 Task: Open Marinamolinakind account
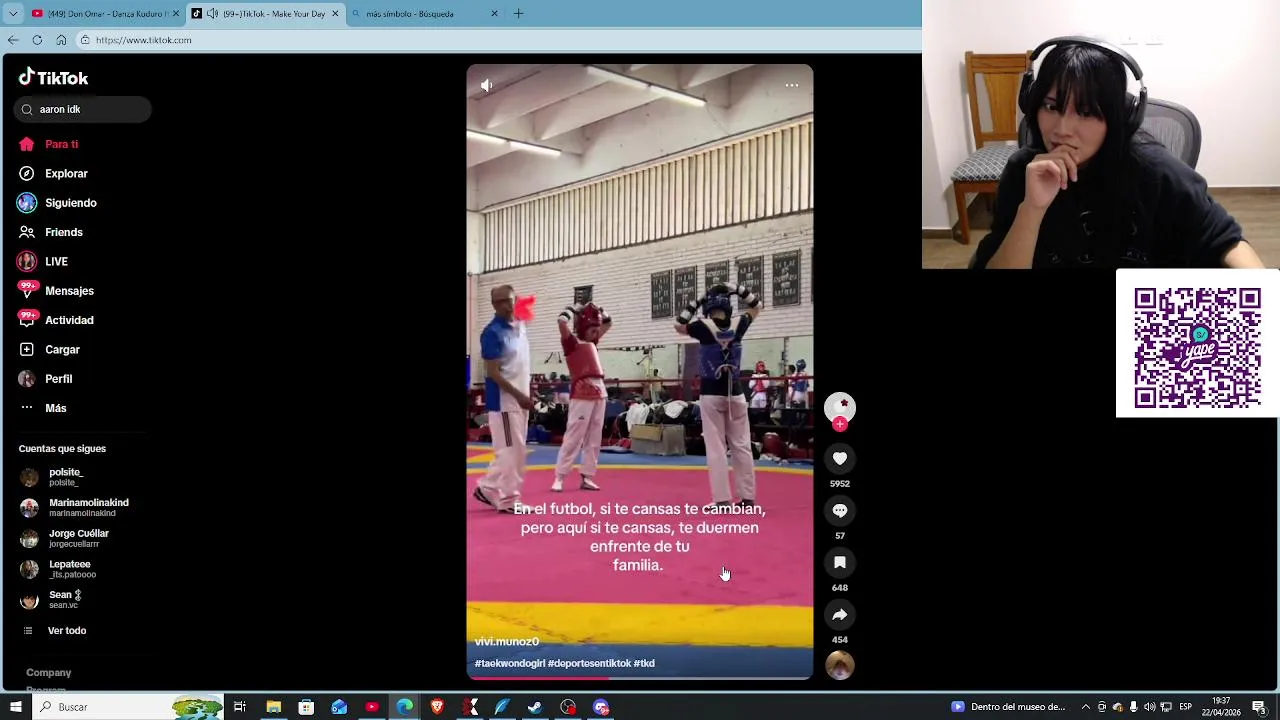point(75,508)
